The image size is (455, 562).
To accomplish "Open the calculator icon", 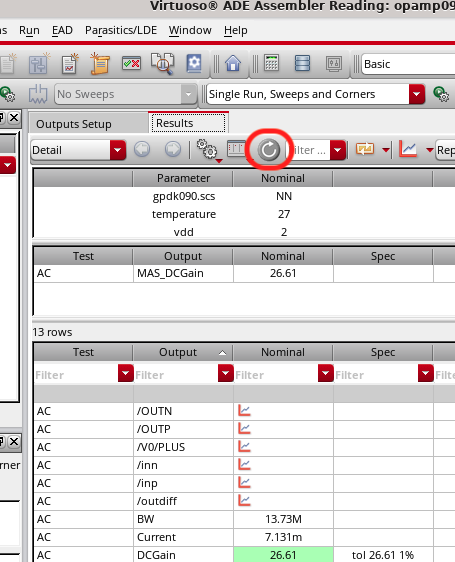I will point(271,63).
